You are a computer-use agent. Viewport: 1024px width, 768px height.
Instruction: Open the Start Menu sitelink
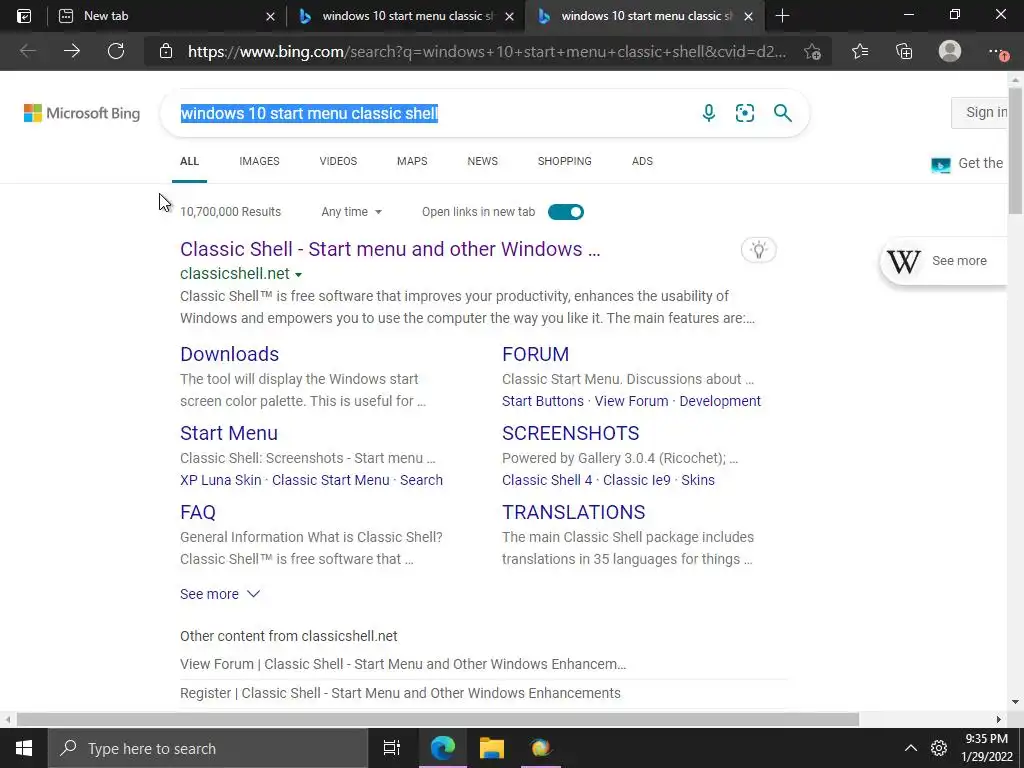229,433
